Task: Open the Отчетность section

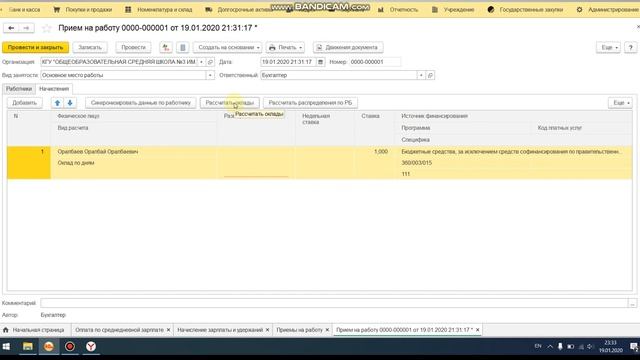Action: [x=398, y=9]
